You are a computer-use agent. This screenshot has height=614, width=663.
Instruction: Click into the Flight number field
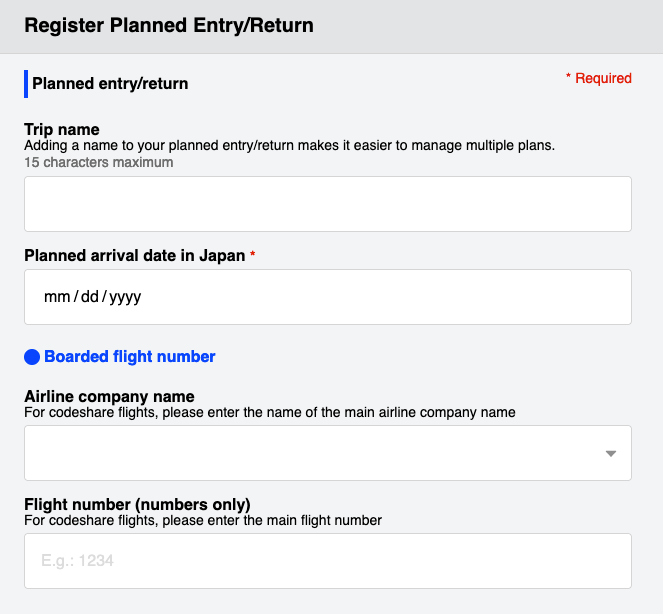click(x=328, y=561)
